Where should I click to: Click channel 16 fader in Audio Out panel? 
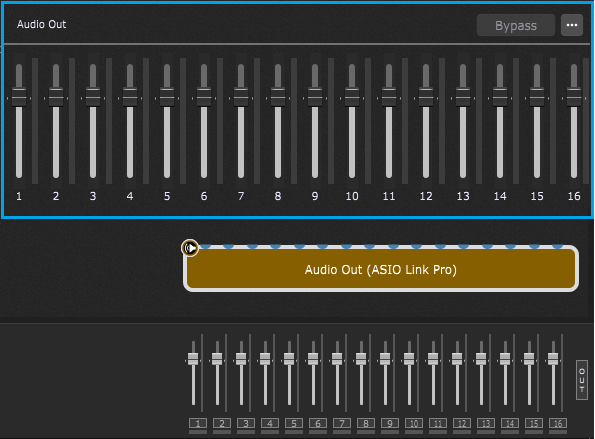pos(574,97)
